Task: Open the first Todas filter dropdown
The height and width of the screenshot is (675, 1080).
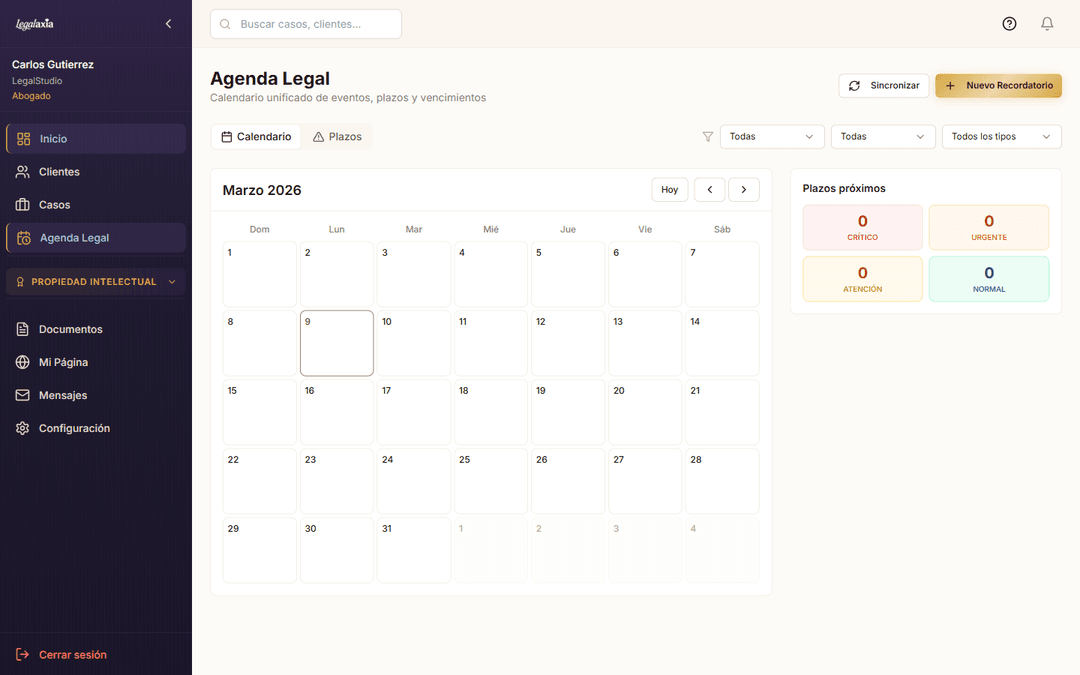Action: tap(772, 136)
